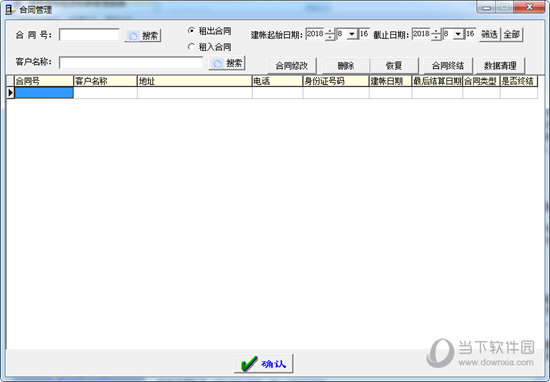Click the 全部 show-all button
Viewport: 550px width, 382px height.
tap(512, 34)
